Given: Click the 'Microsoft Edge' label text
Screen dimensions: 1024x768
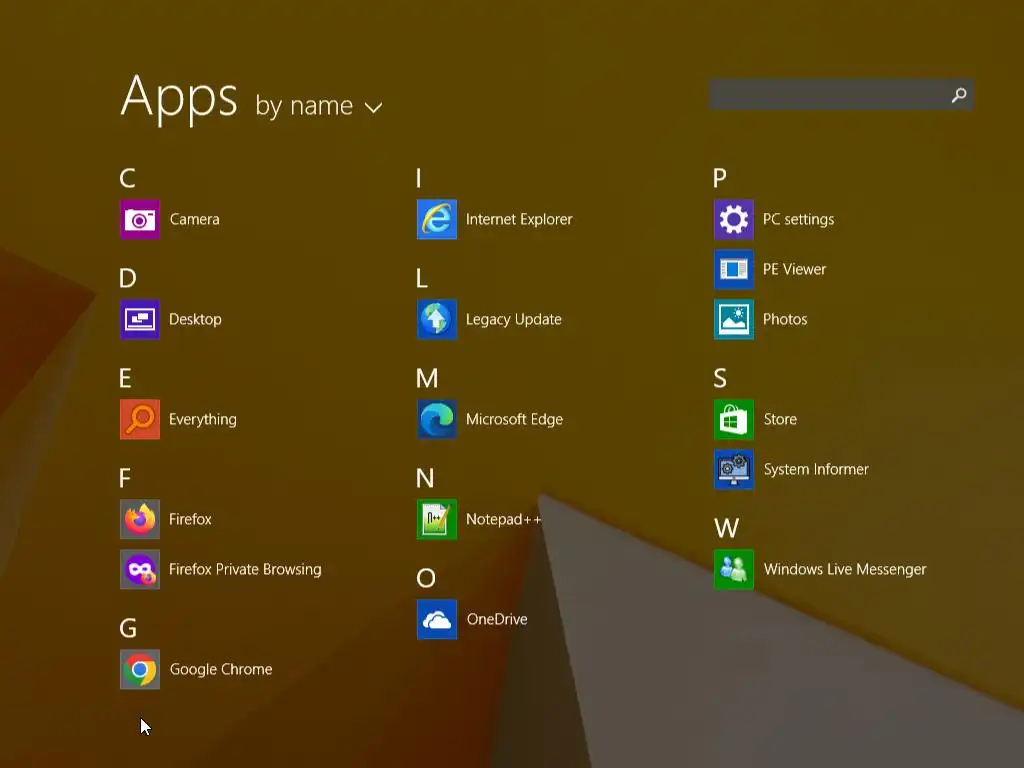Looking at the screenshot, I should pos(515,419).
